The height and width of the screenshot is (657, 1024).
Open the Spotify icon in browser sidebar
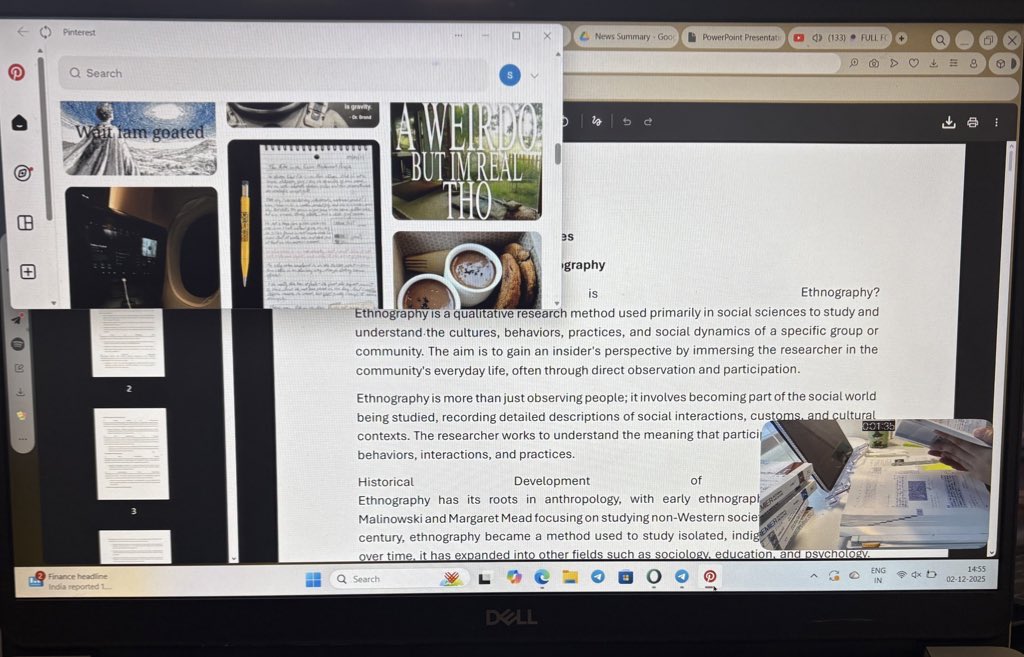[18, 344]
